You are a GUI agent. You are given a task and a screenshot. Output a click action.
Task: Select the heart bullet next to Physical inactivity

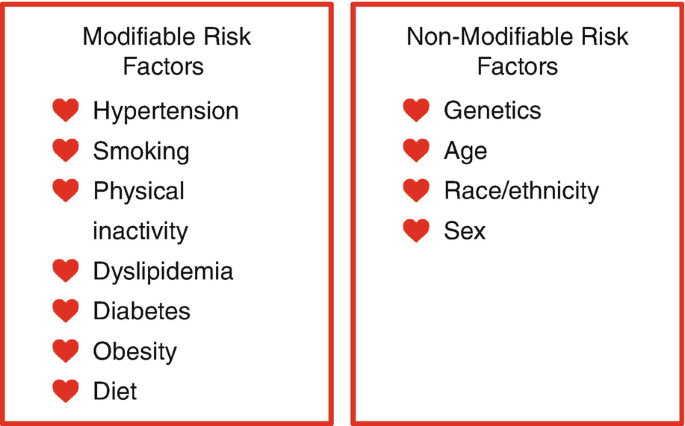66,190
